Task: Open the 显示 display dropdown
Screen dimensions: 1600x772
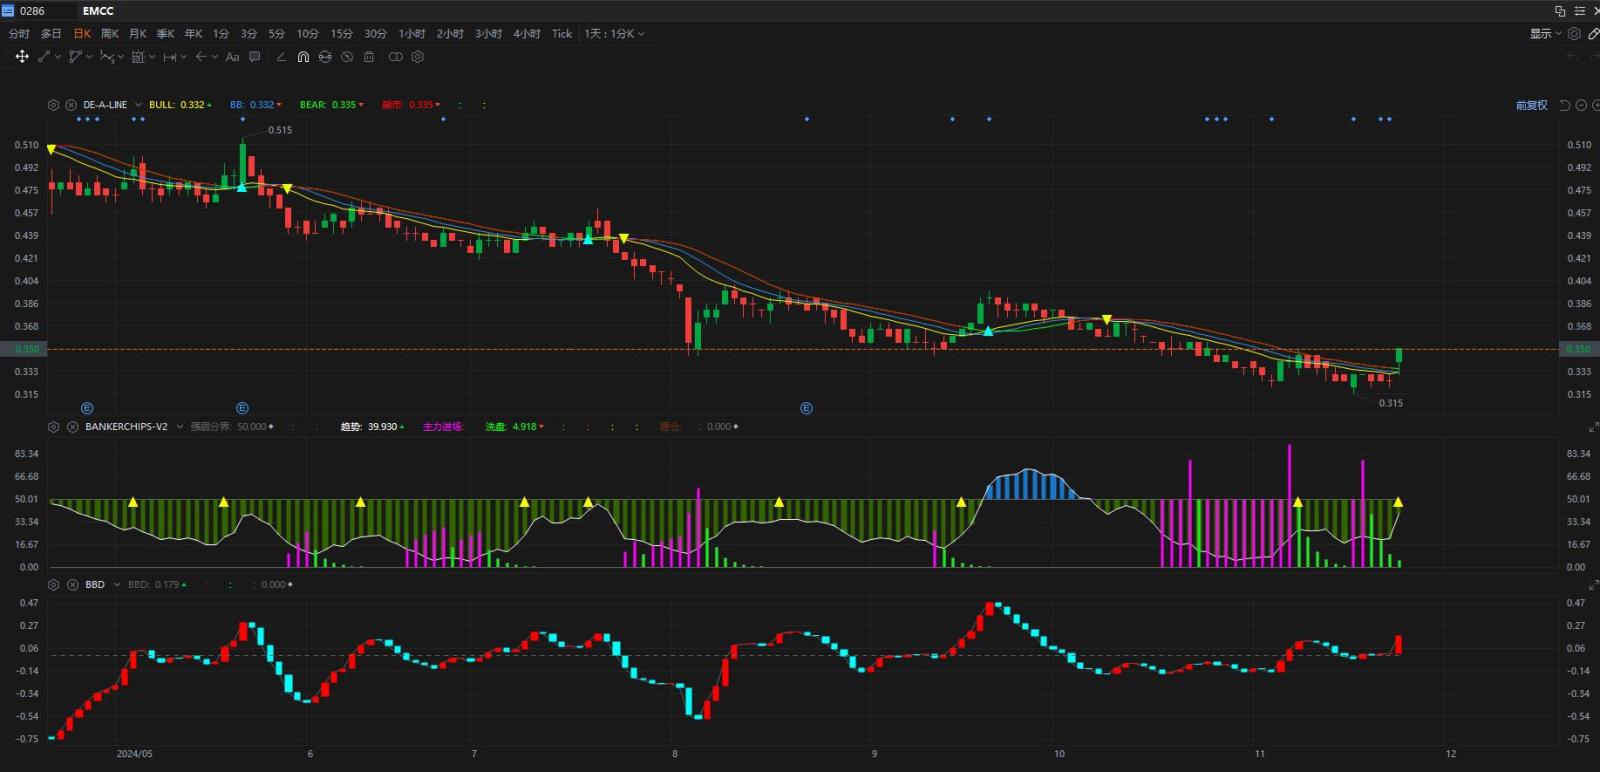Action: tap(1545, 34)
